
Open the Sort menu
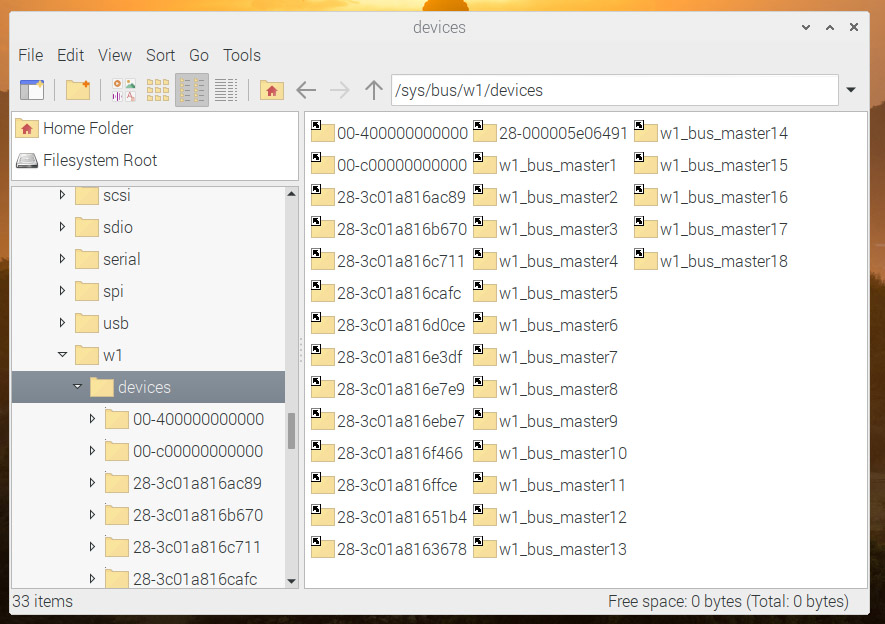point(160,55)
